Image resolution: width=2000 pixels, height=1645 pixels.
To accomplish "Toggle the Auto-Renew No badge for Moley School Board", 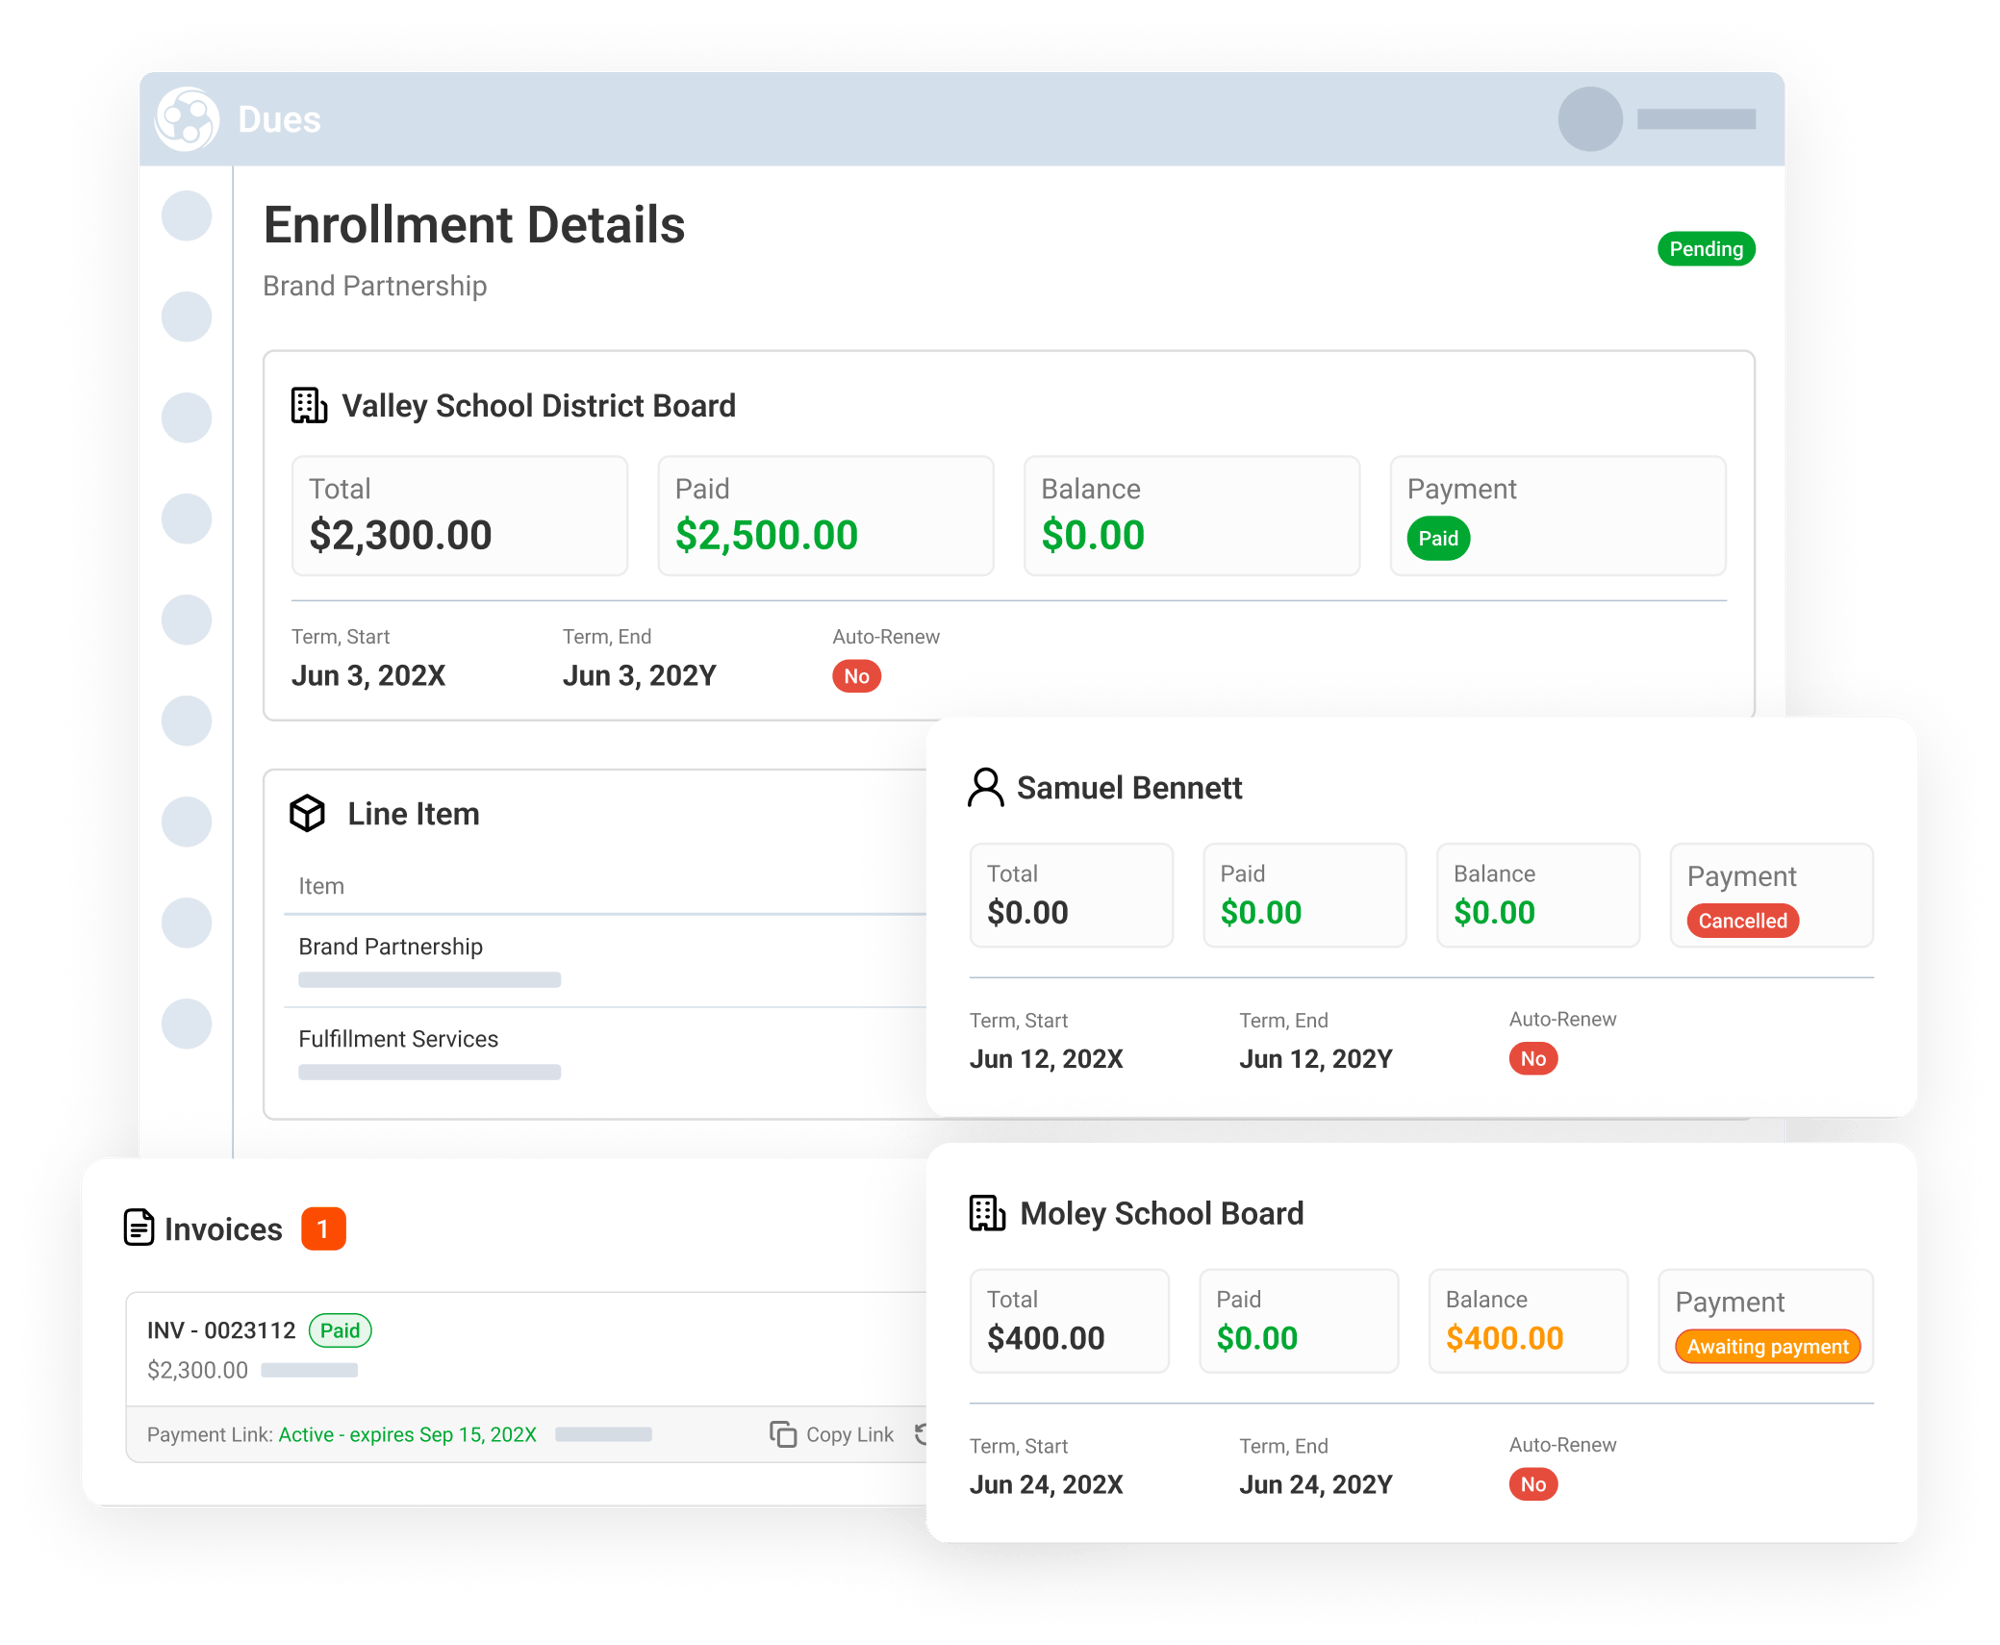I will click(x=1533, y=1485).
